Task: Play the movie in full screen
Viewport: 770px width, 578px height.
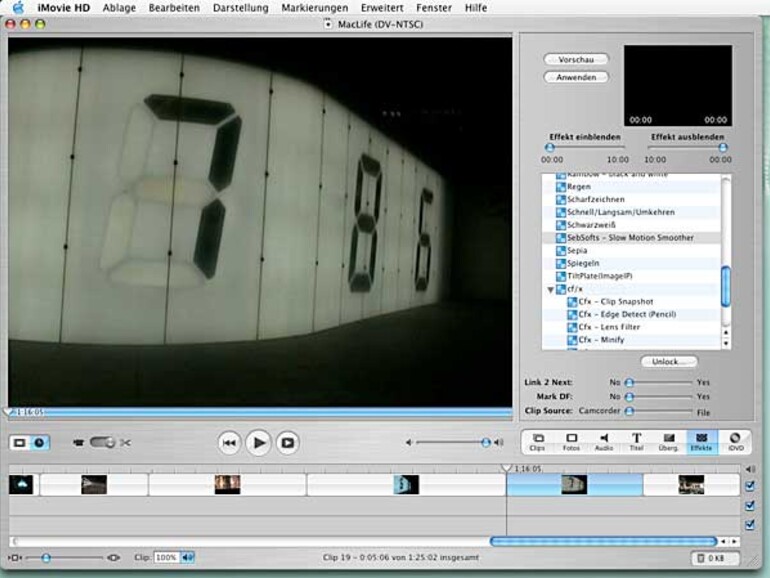Action: (287, 443)
